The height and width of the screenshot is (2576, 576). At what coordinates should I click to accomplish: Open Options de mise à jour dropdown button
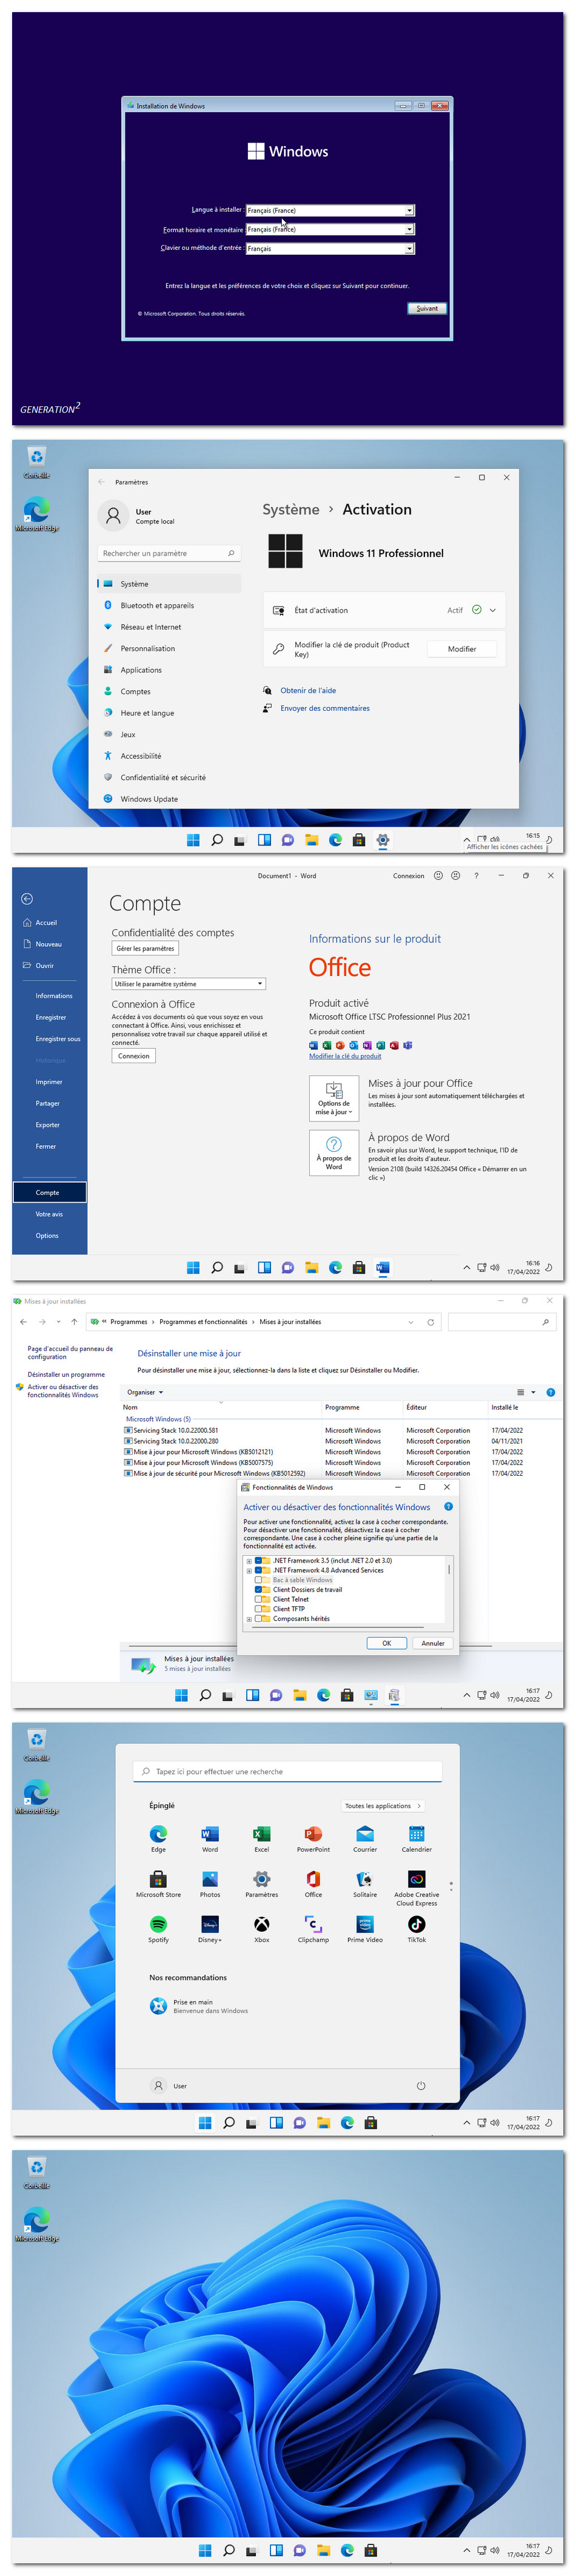pyautogui.click(x=334, y=1098)
